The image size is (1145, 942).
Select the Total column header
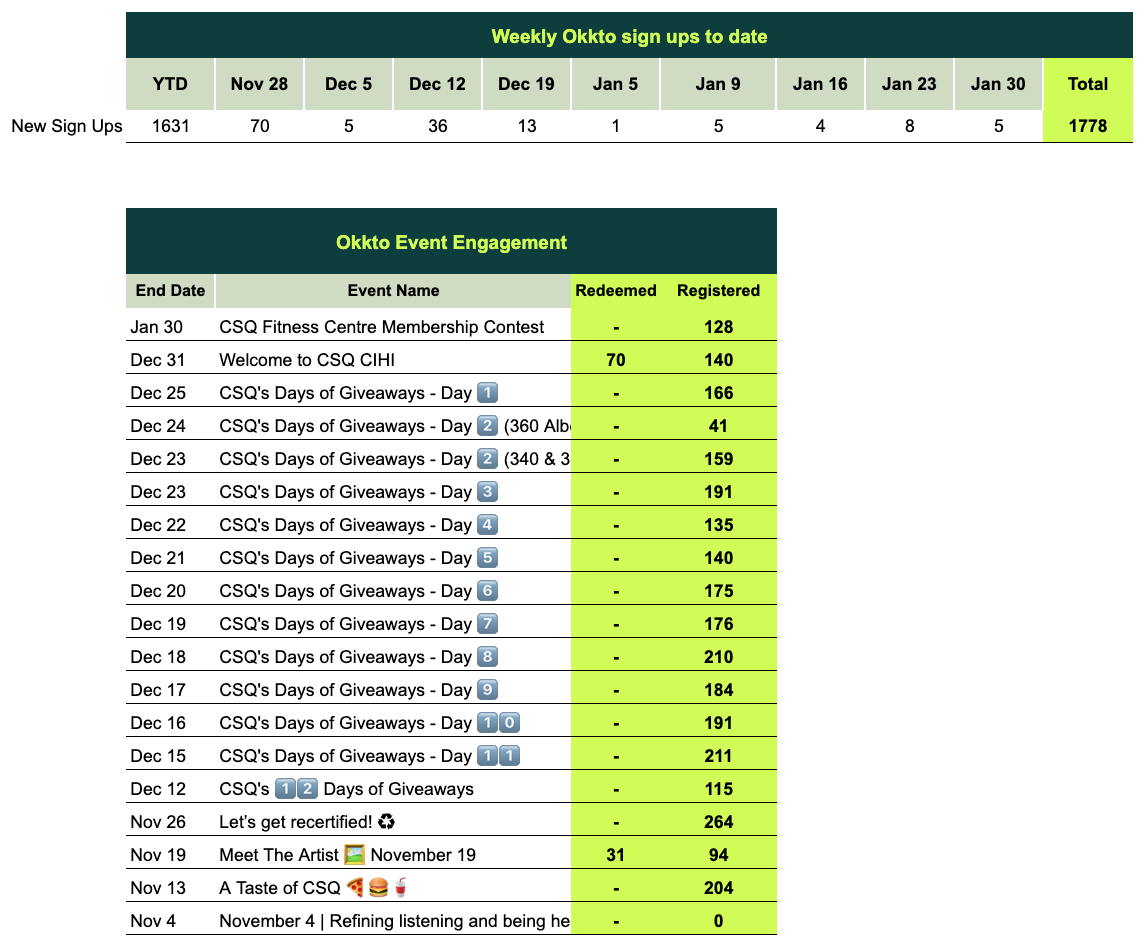1087,84
